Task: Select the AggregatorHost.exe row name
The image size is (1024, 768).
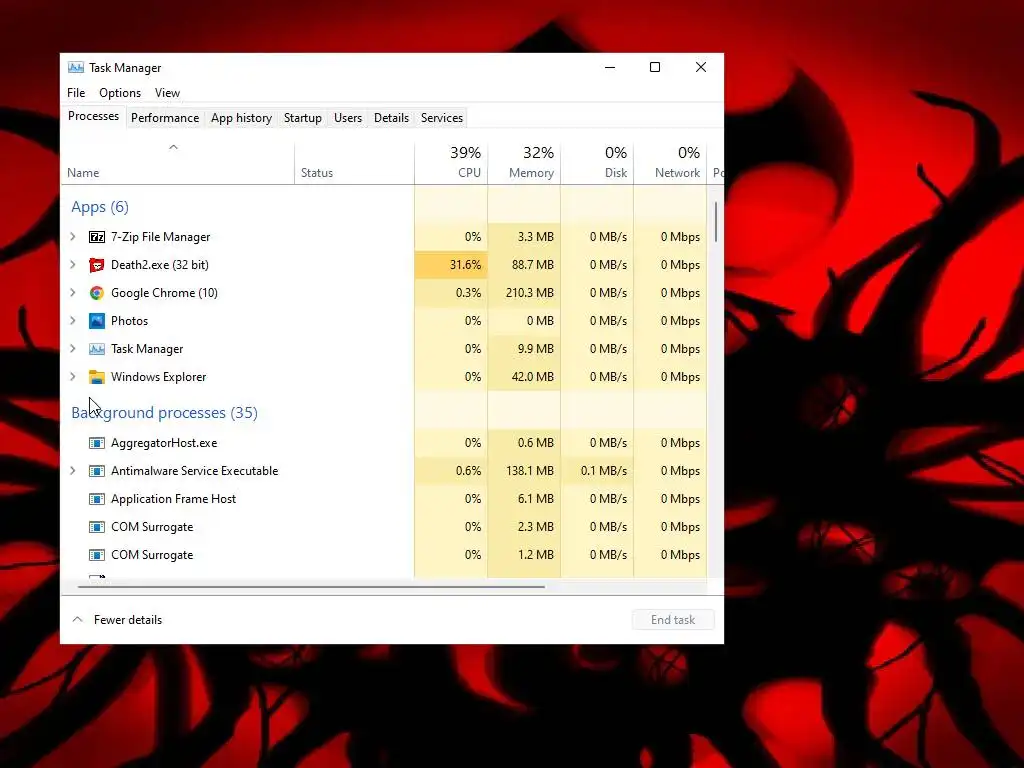Action: click(164, 443)
